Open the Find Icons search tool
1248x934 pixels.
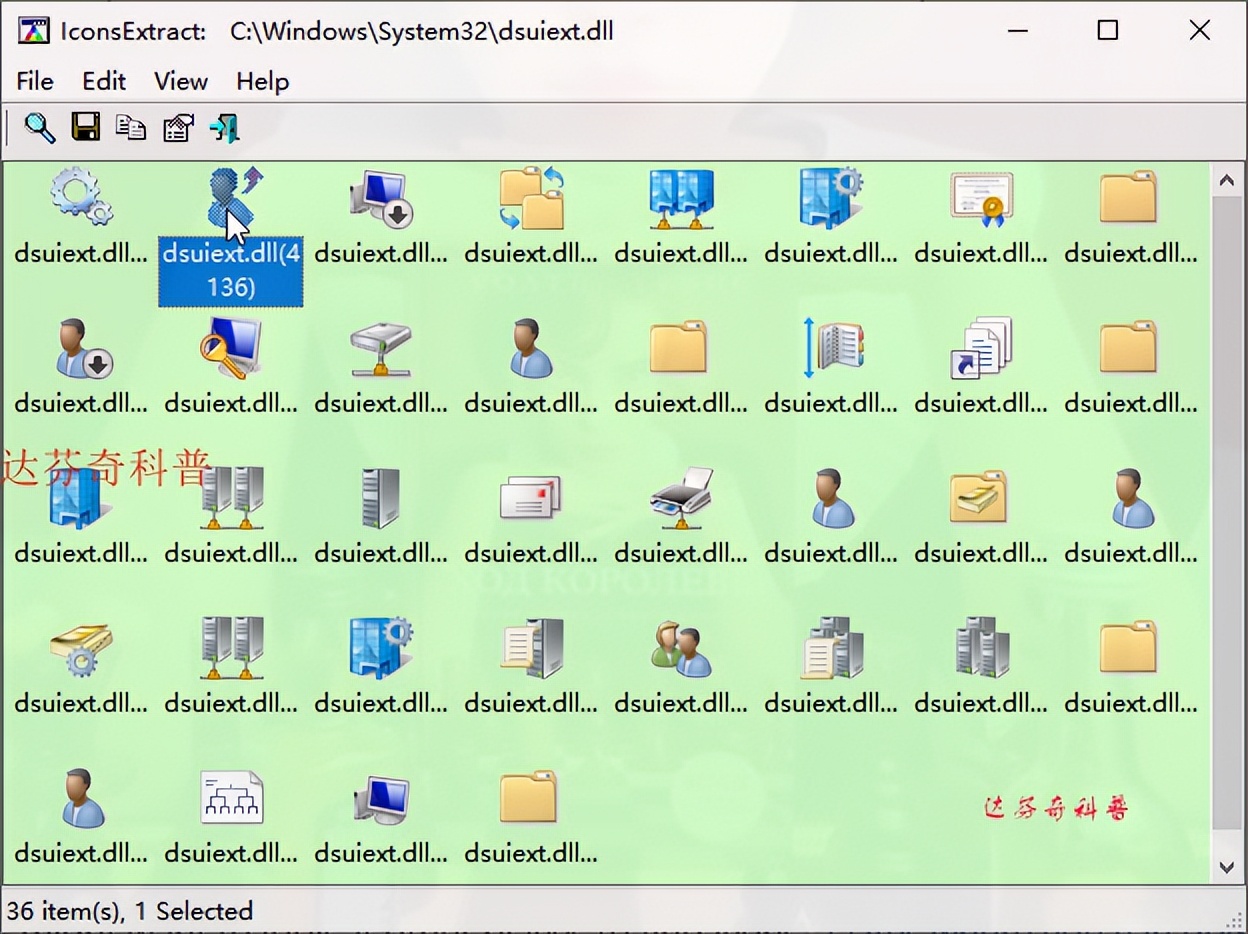pyautogui.click(x=39, y=127)
